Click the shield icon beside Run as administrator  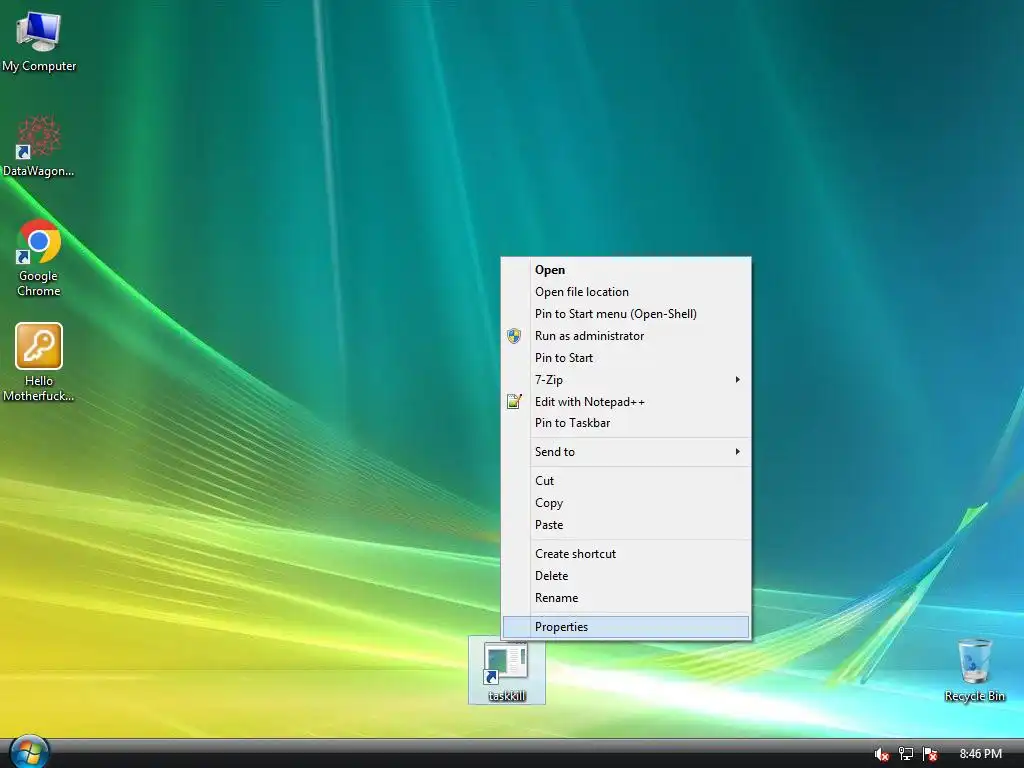514,336
